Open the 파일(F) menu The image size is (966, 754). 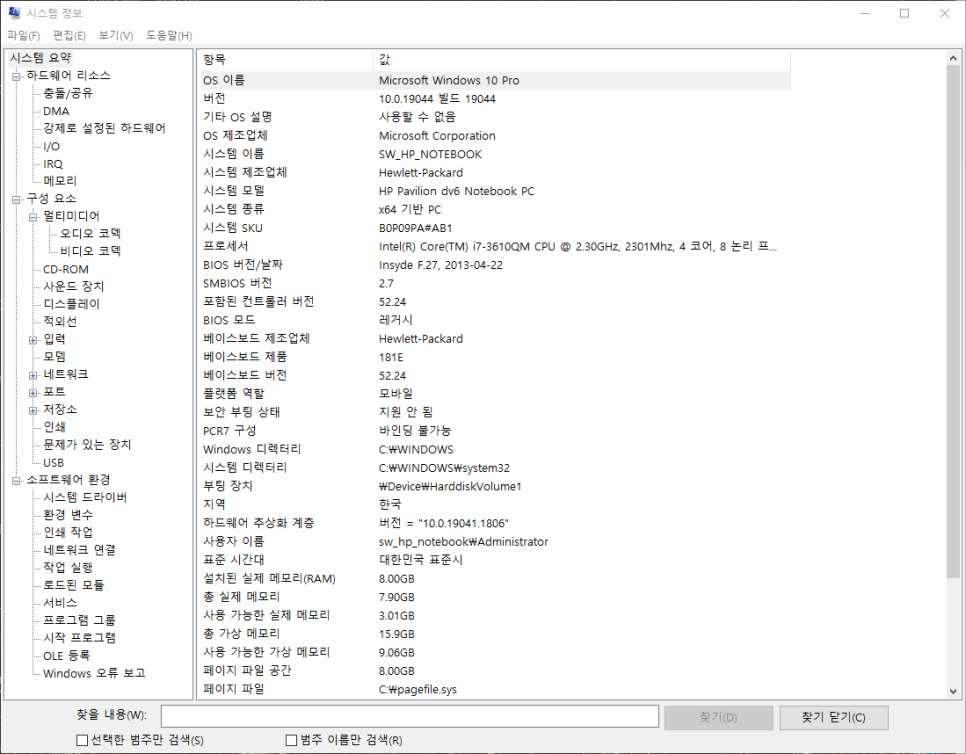click(23, 36)
